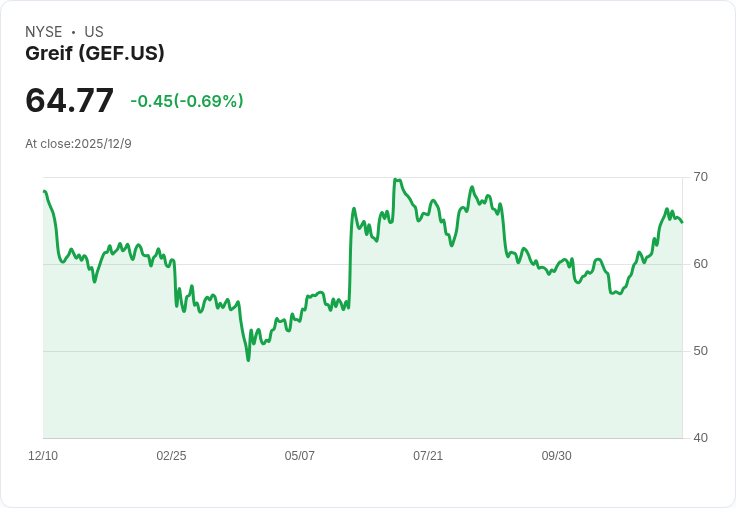
Task: Click the highest peak of the price line
Action: (x=395, y=179)
